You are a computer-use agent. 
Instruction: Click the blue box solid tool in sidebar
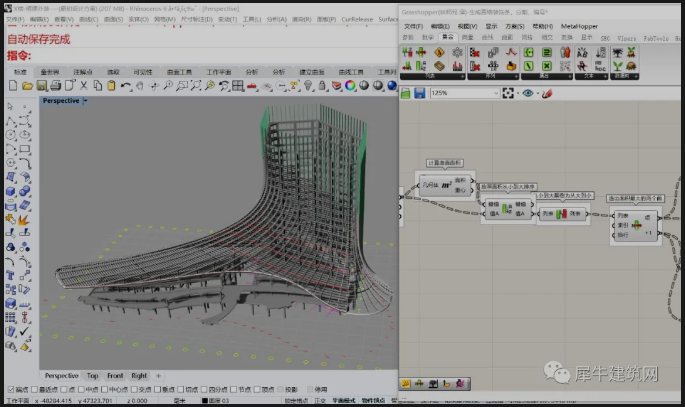tap(10, 191)
